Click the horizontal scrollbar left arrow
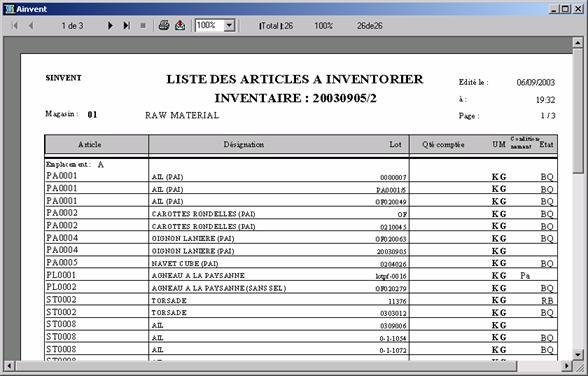588x376 pixels. click(x=9, y=366)
